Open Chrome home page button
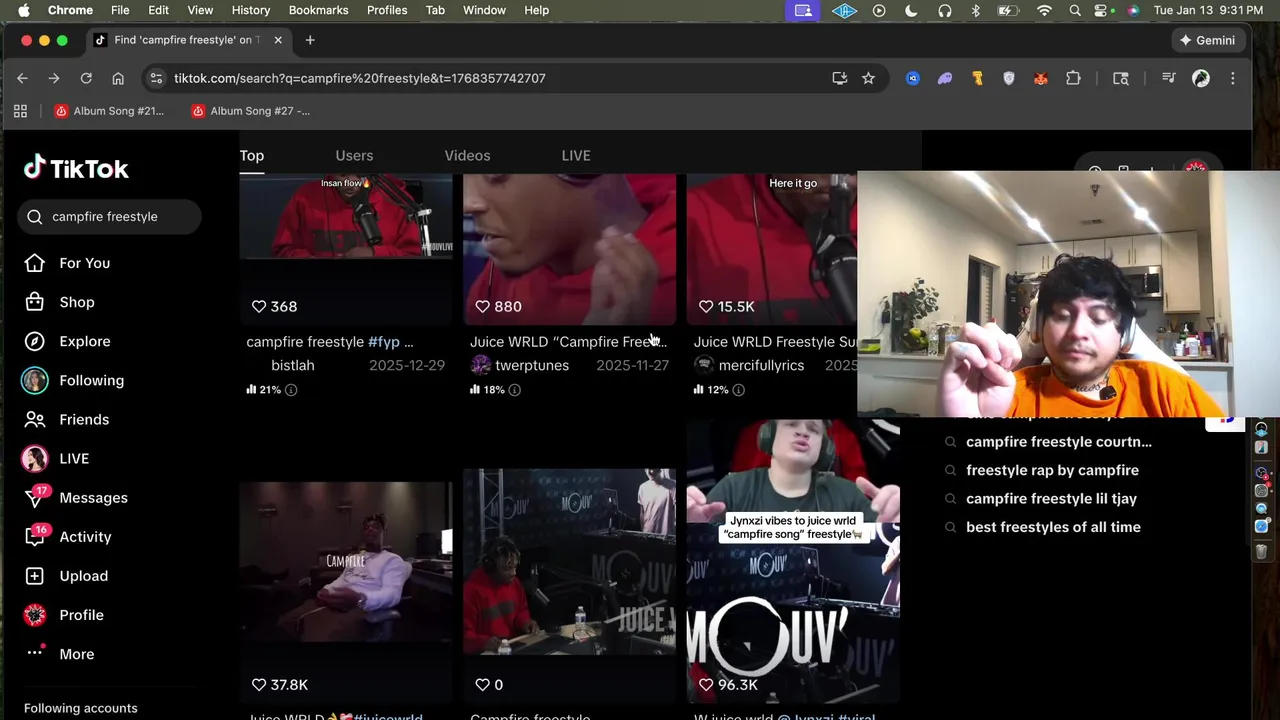 118,78
